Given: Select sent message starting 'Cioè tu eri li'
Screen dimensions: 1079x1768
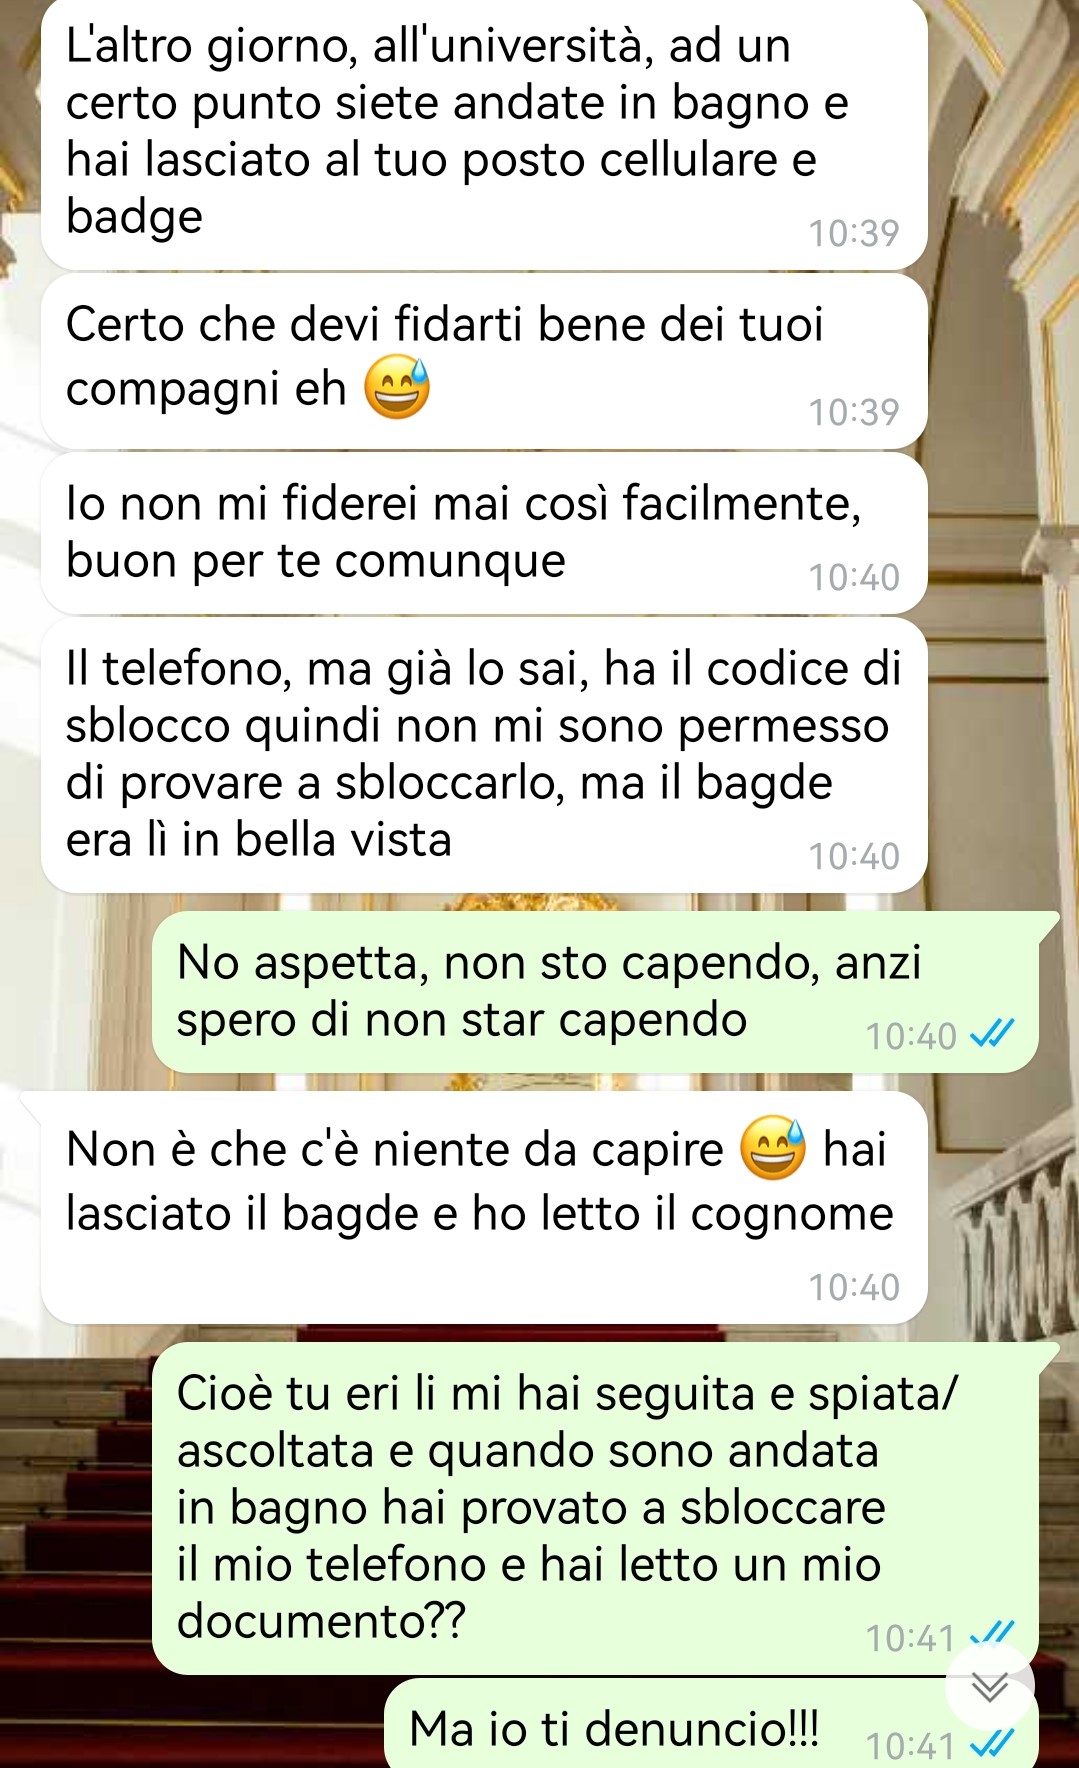Looking at the screenshot, I should click(x=595, y=1508).
